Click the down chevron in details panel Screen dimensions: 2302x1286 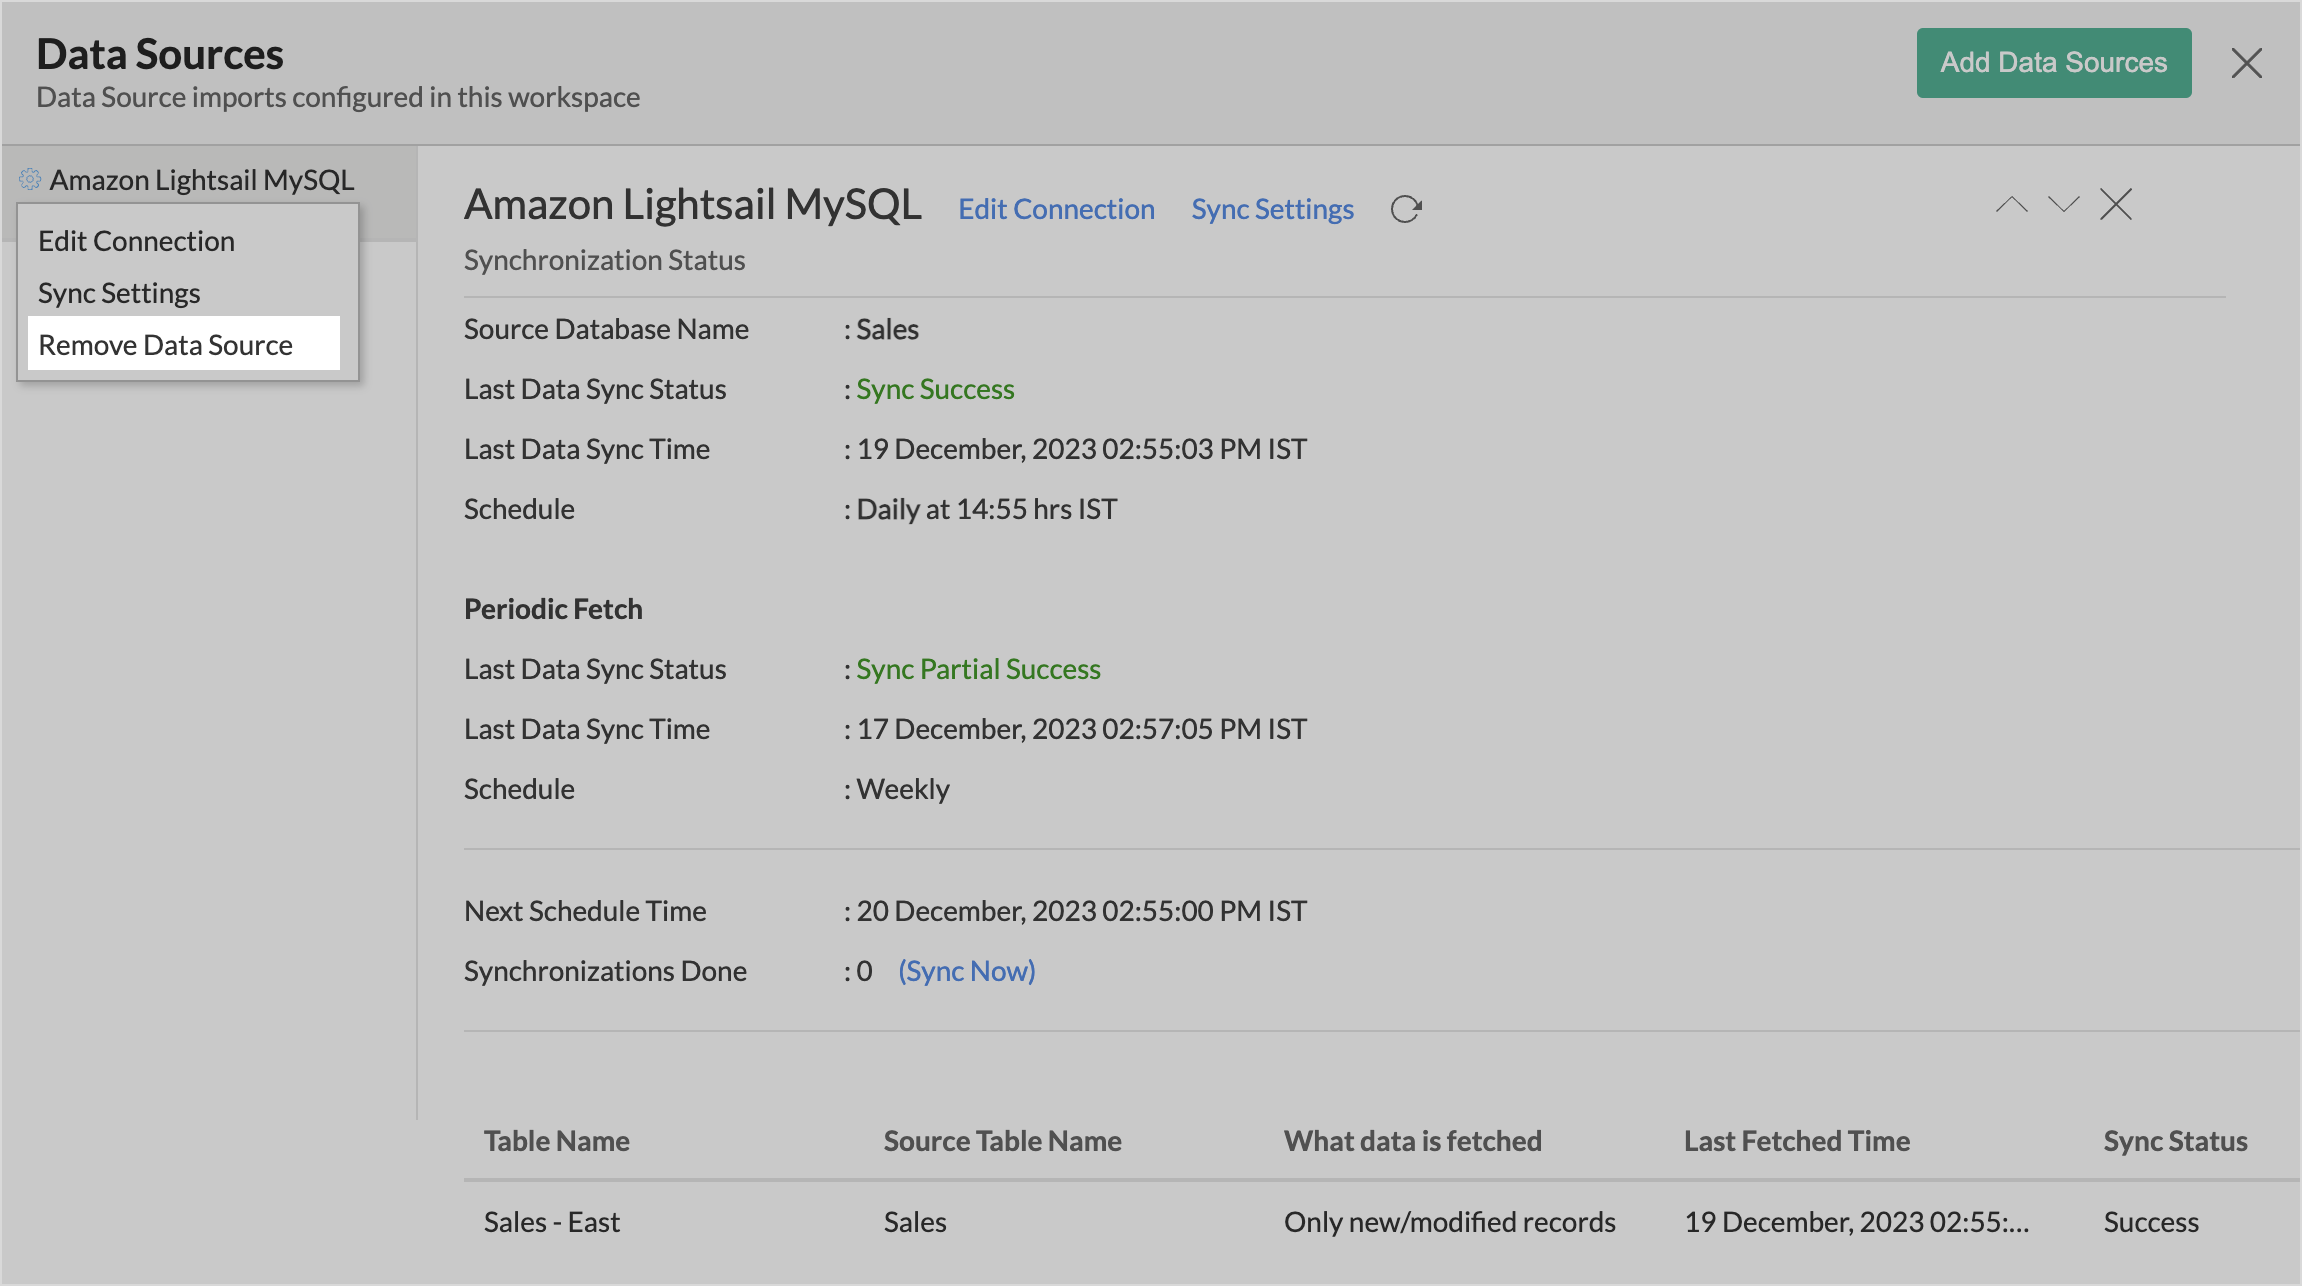point(2063,205)
